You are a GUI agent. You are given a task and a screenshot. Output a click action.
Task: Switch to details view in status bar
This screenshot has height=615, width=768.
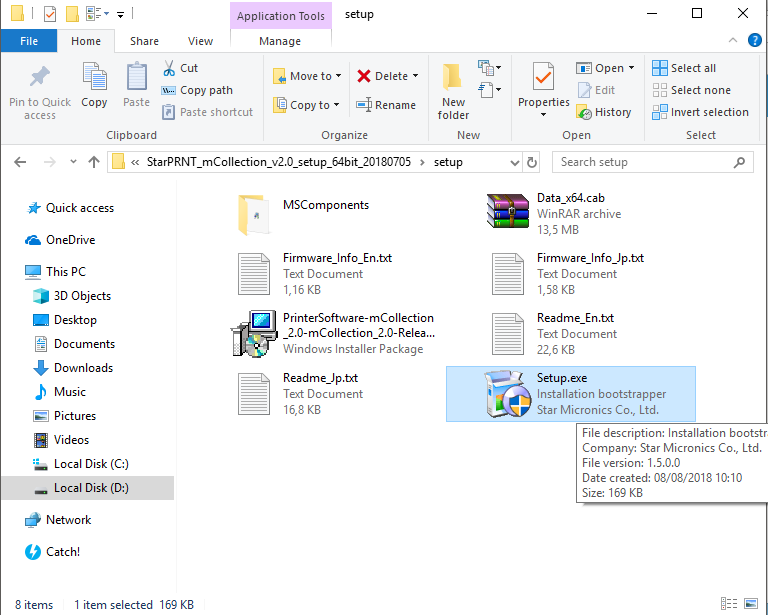(x=729, y=604)
